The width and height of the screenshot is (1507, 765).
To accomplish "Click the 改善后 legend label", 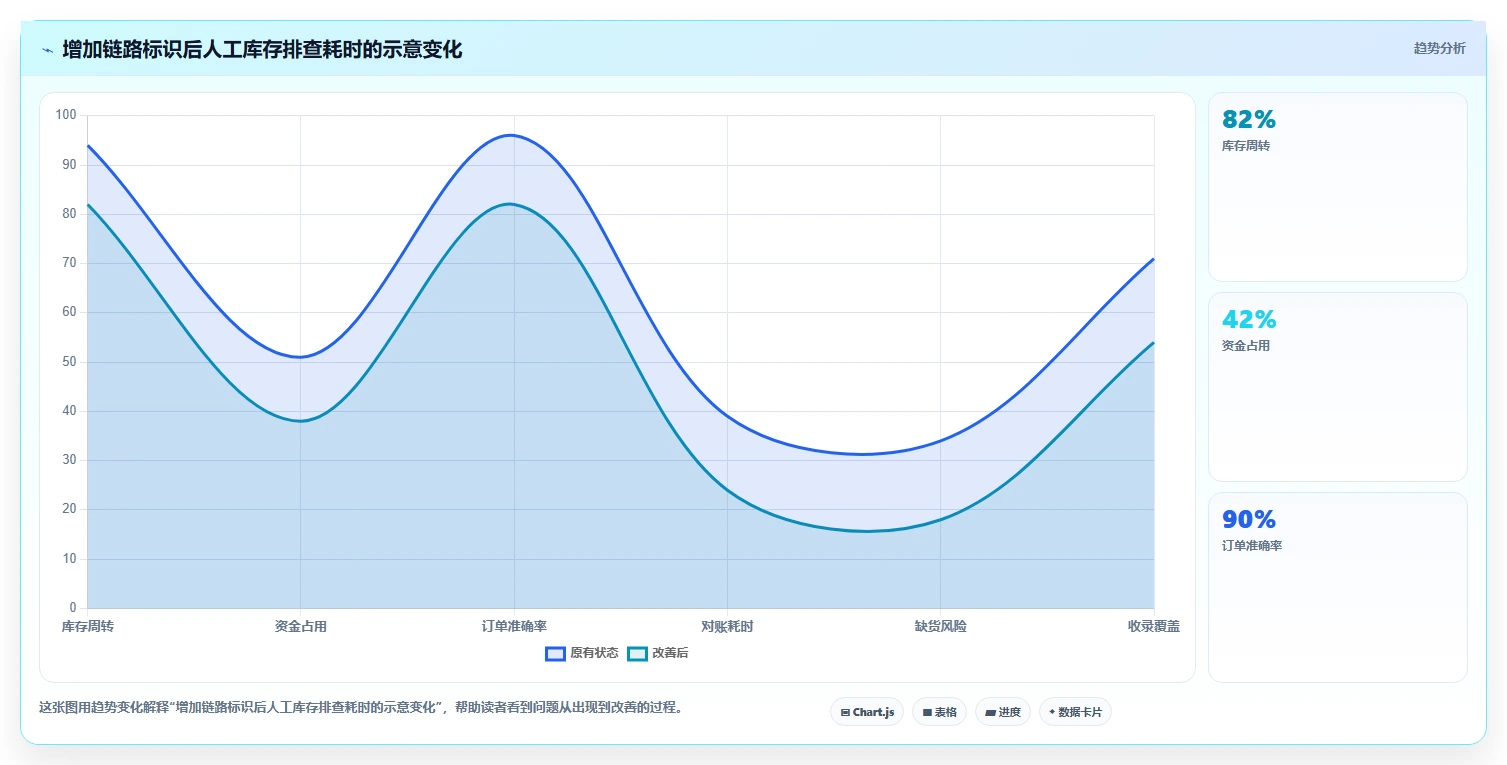I will (x=670, y=654).
